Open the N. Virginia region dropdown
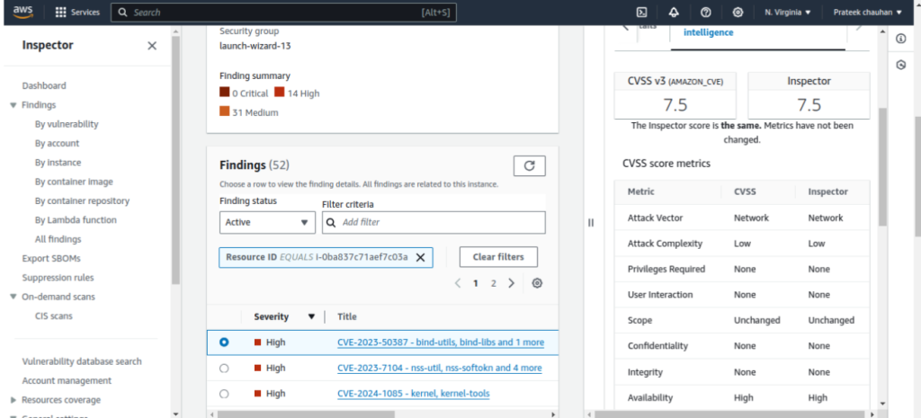The image size is (921, 418). coord(788,12)
